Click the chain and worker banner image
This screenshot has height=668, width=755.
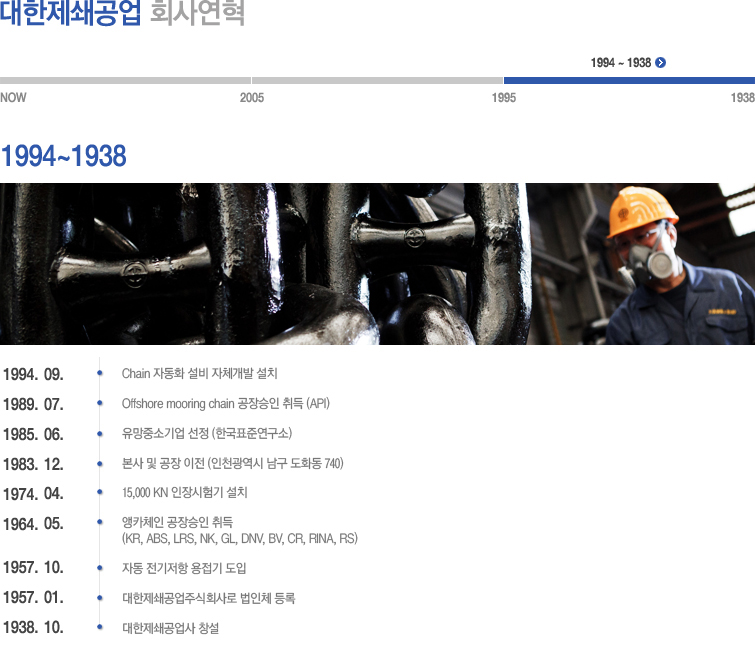point(378,264)
